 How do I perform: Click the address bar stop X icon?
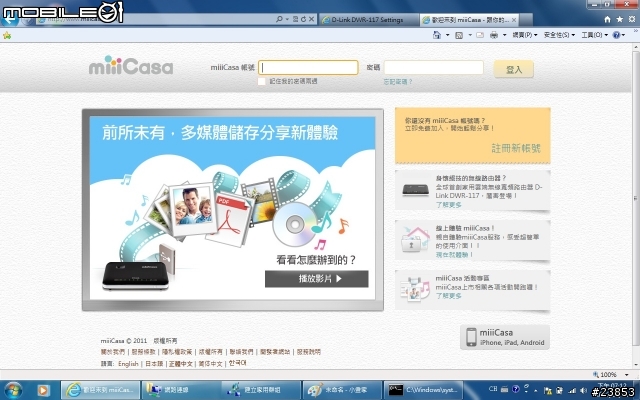(x=311, y=19)
